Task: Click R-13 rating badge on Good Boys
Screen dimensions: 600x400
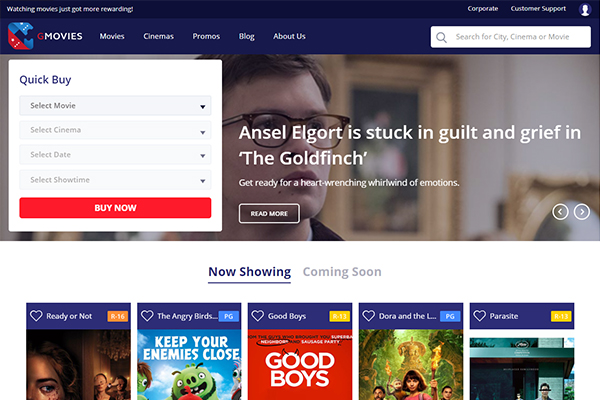Action: (x=339, y=316)
